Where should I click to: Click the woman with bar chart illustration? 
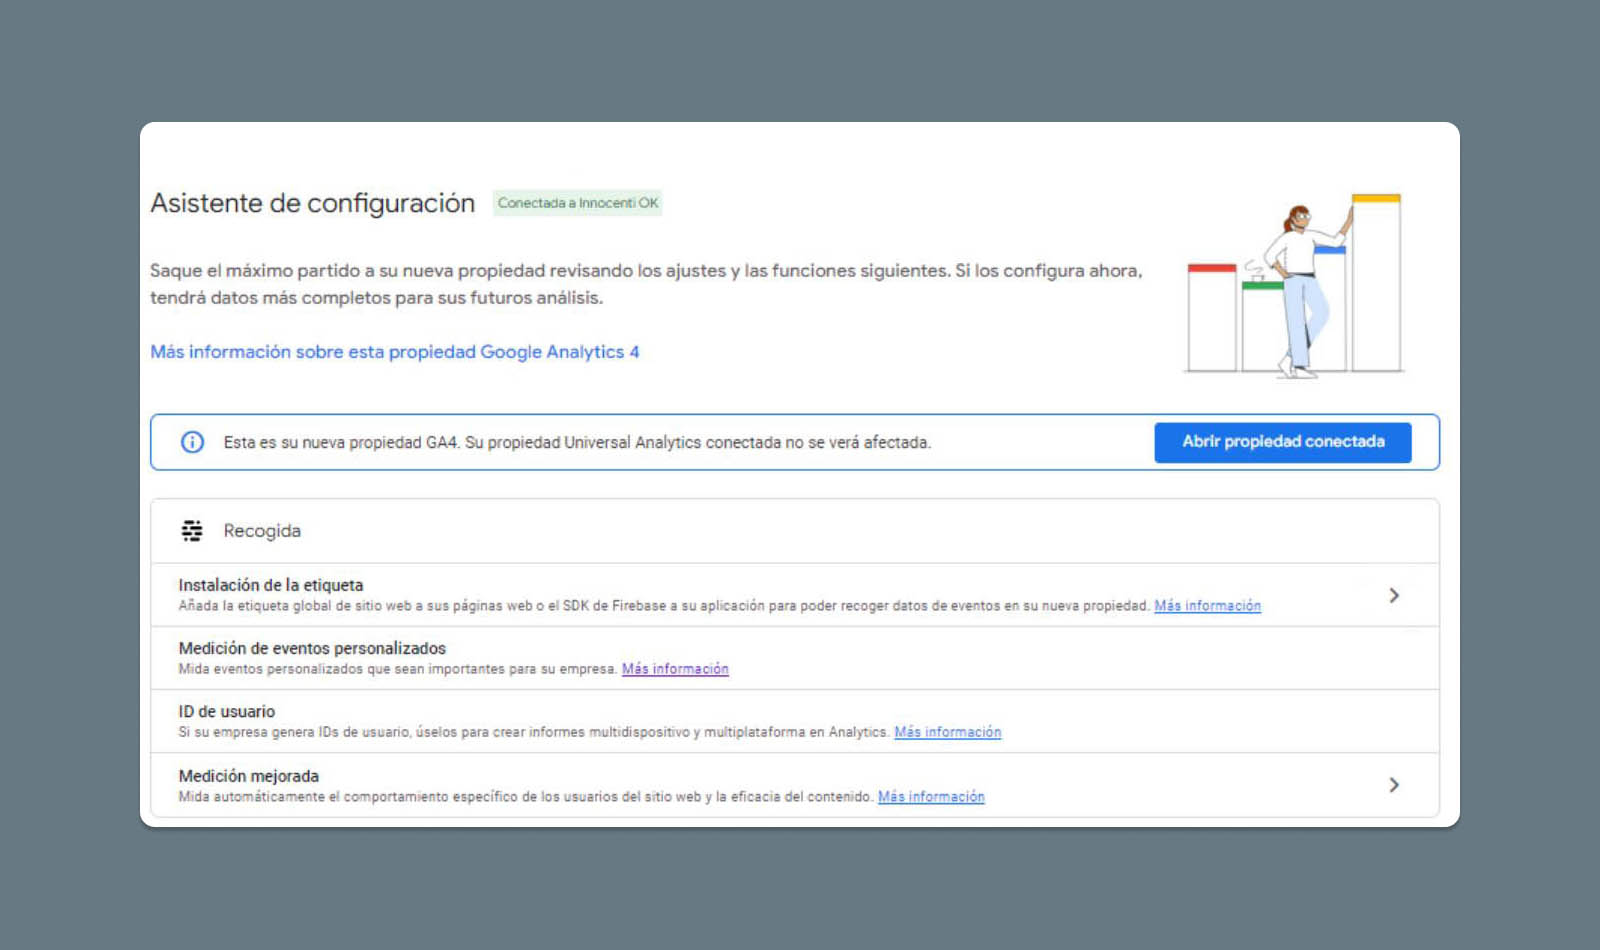(x=1295, y=285)
